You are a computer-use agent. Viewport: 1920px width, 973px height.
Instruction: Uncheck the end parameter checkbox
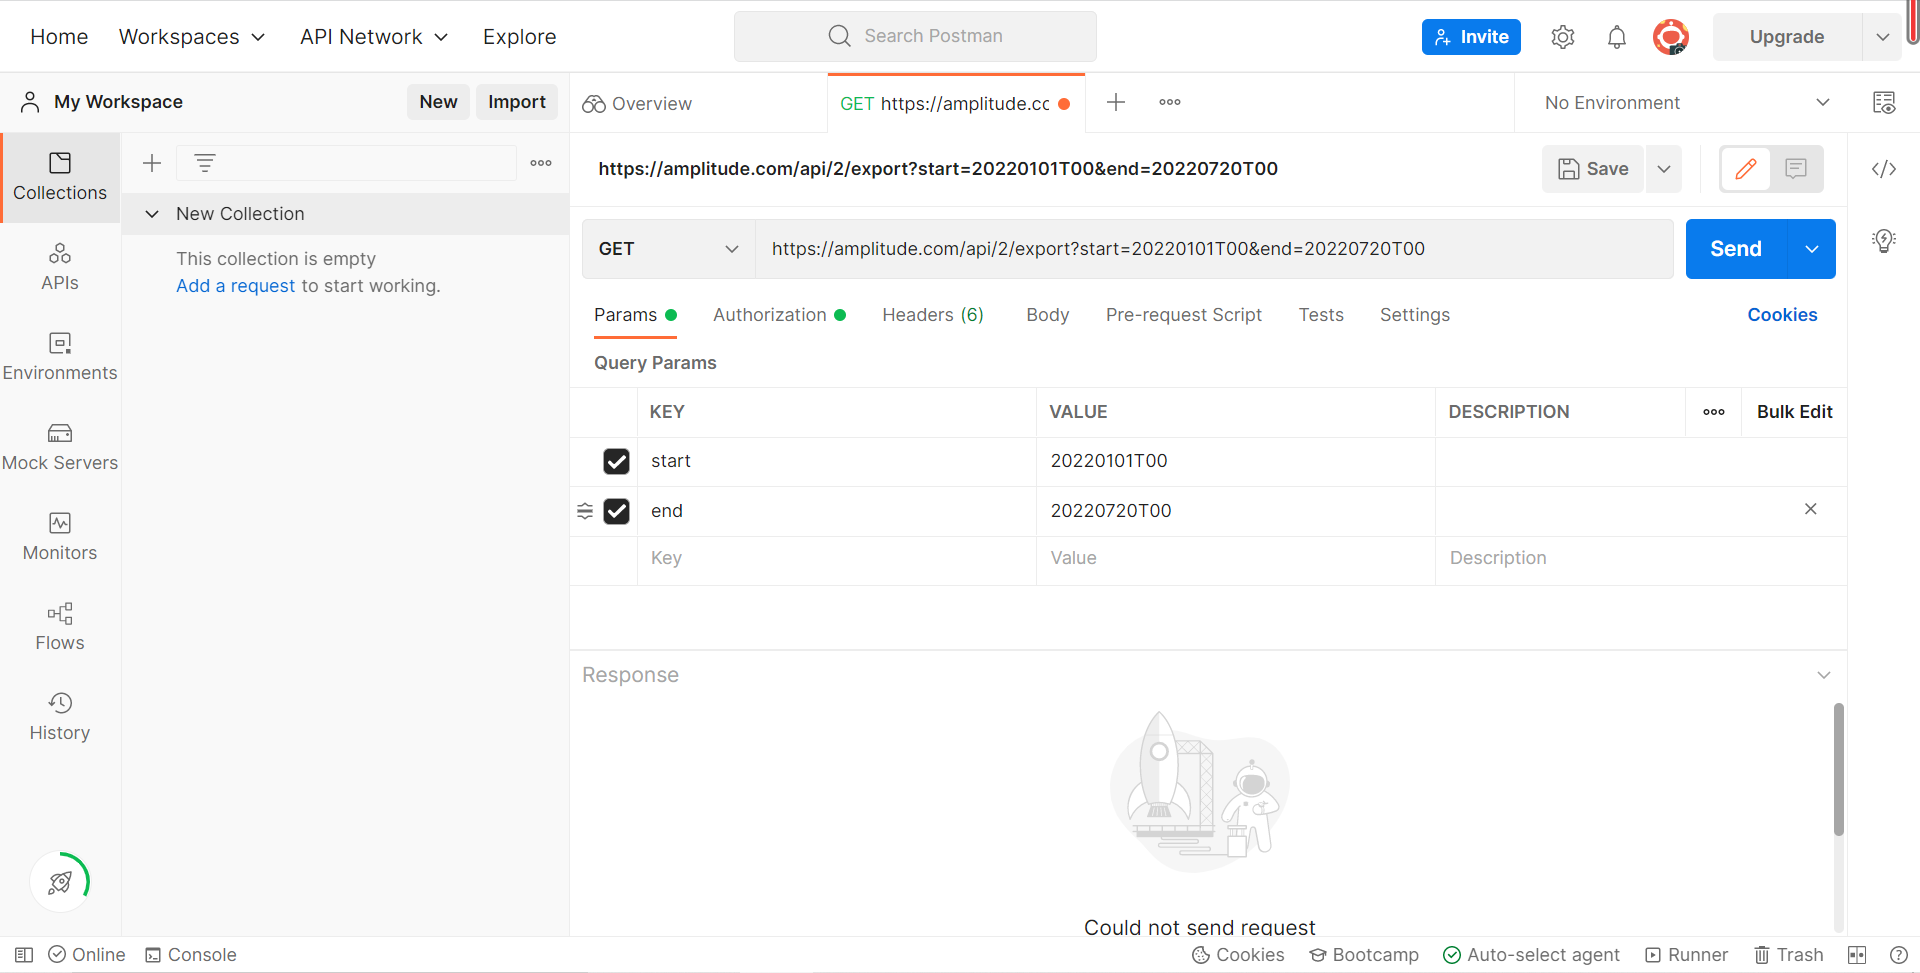(x=617, y=511)
